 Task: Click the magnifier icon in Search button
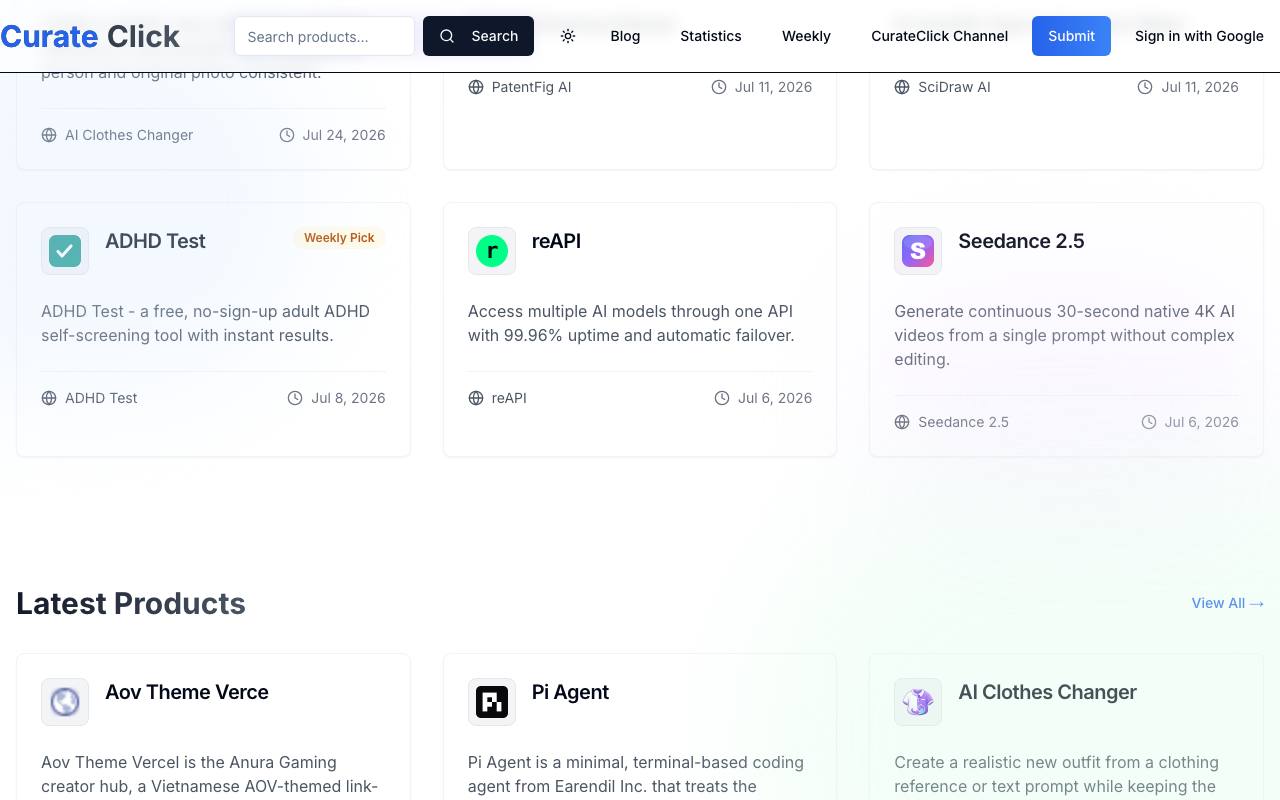(x=447, y=36)
